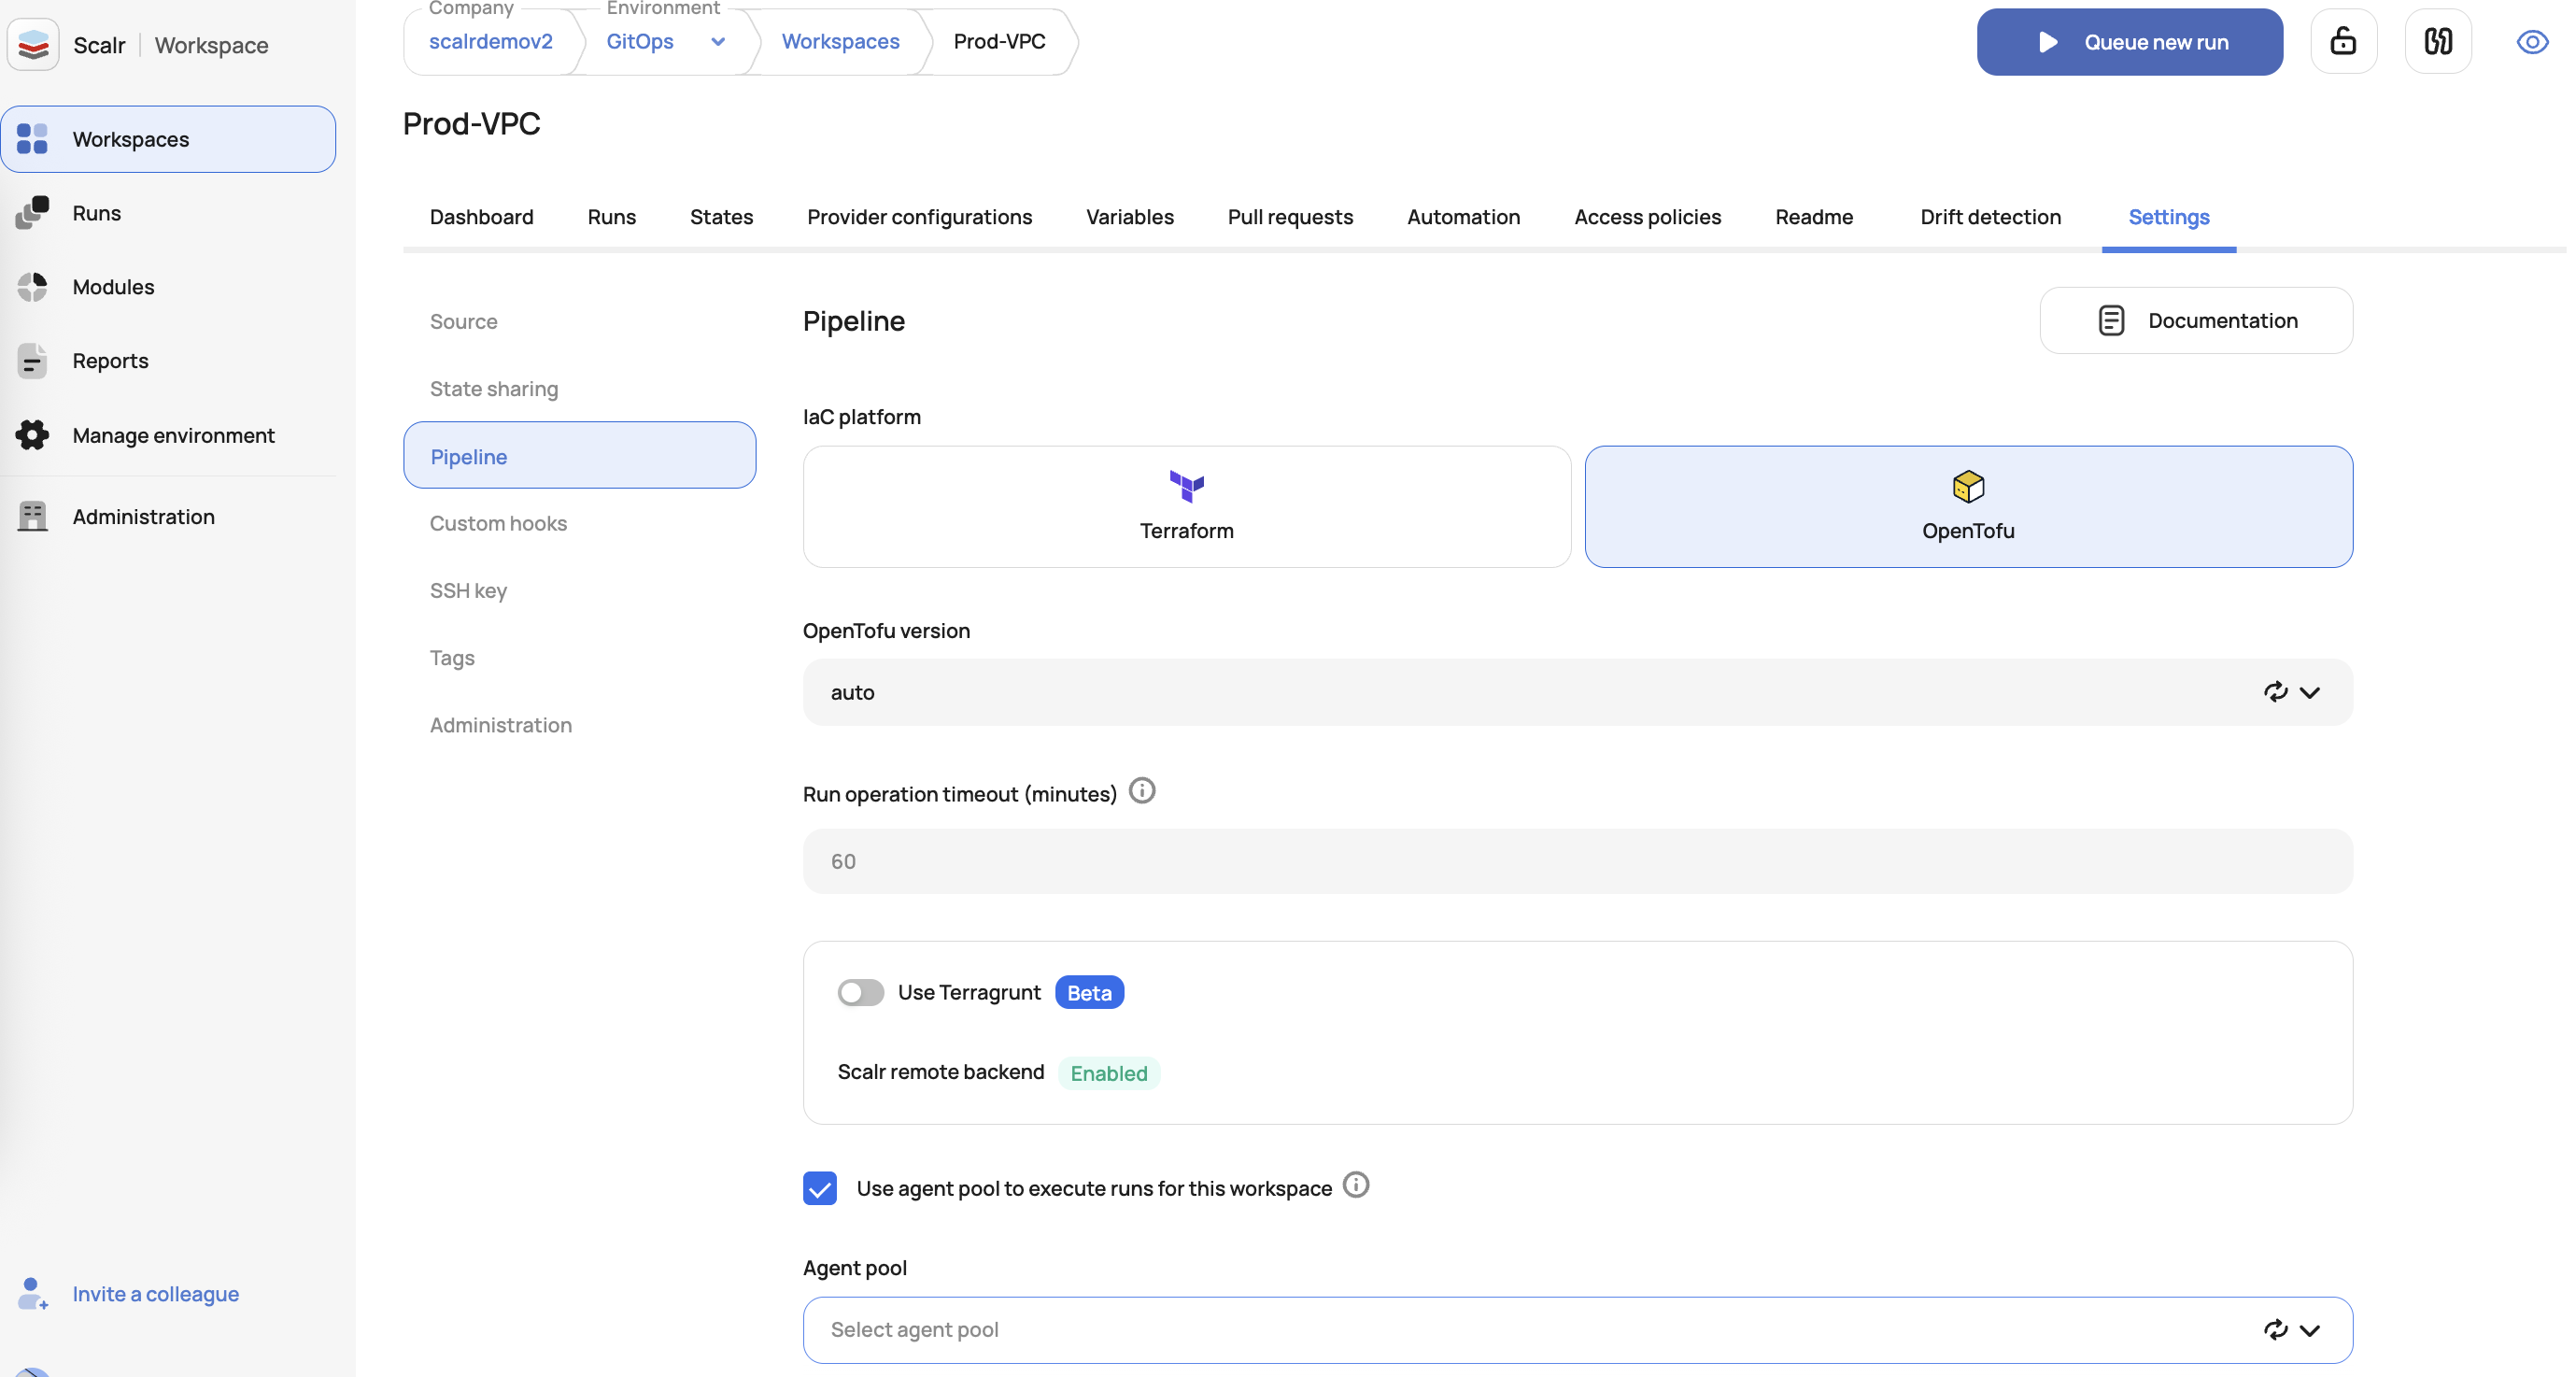Click info icon beside Run operation timeout
The height and width of the screenshot is (1377, 2576).
[1141, 791]
